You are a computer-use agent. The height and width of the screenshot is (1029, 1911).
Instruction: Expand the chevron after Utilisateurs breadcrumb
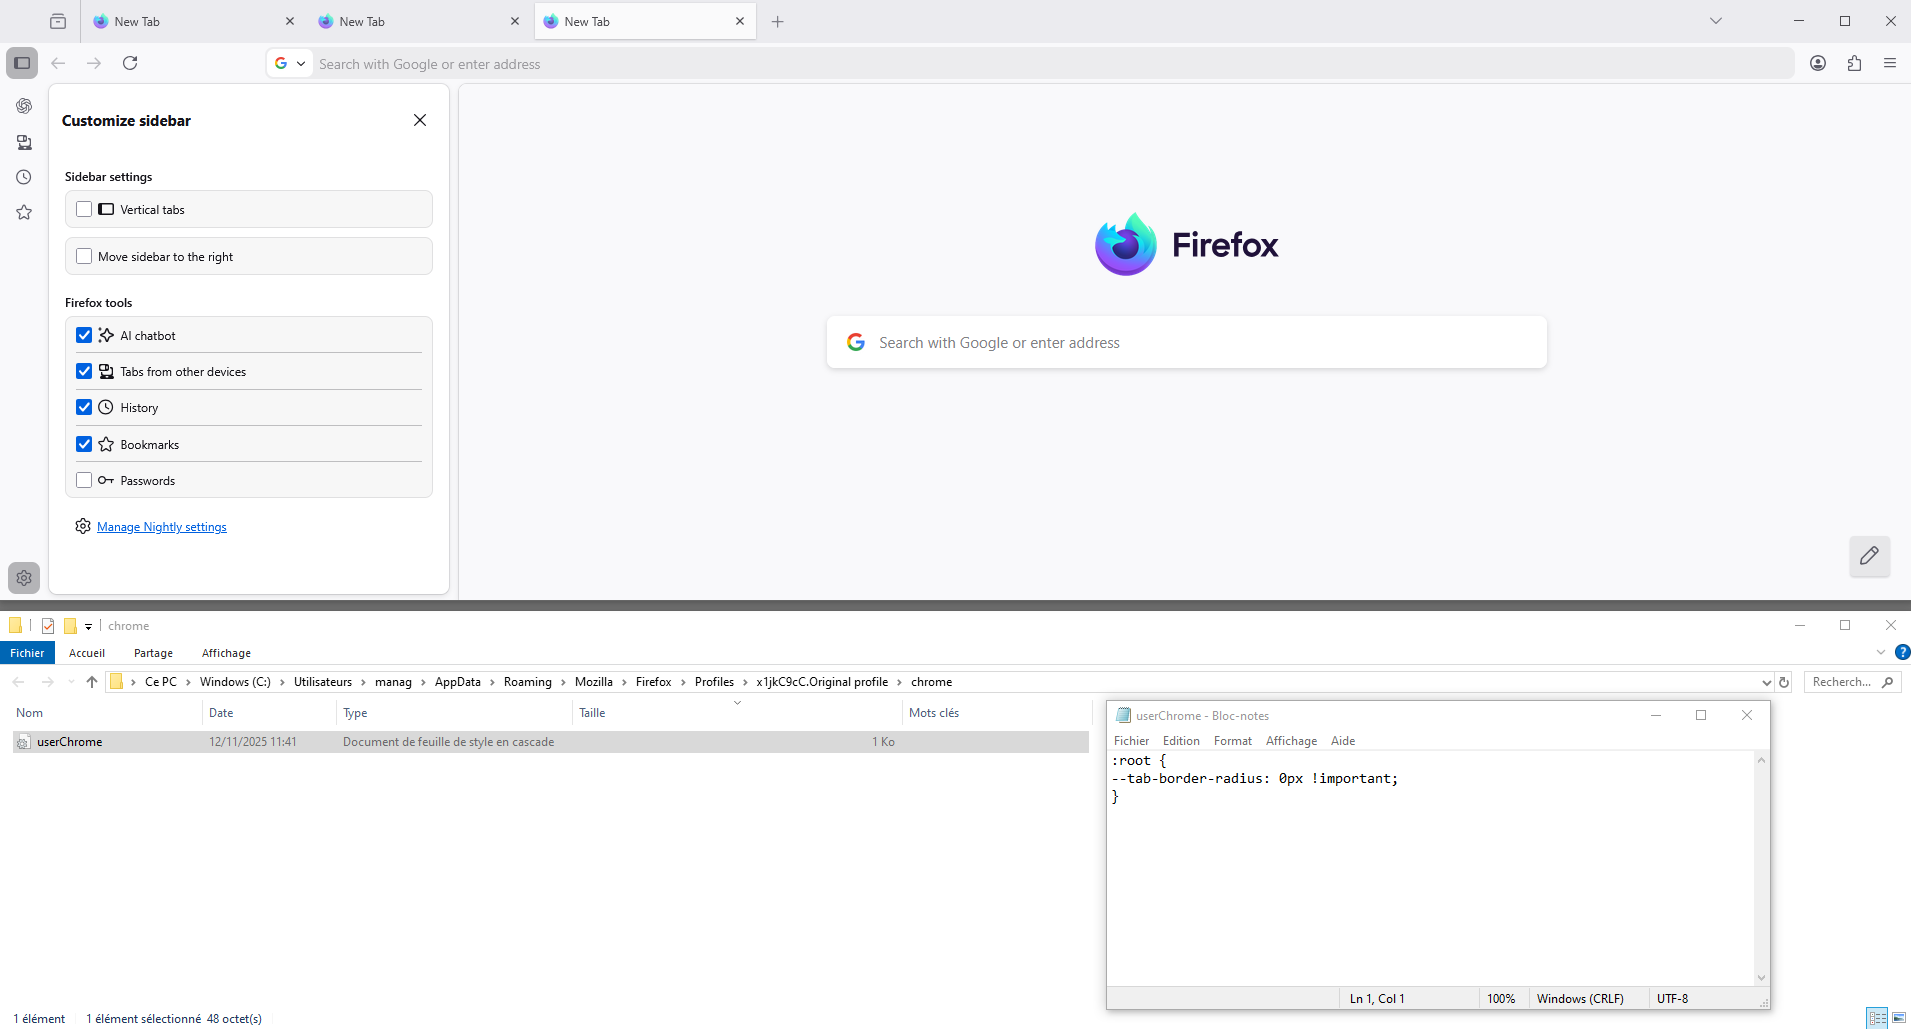click(363, 682)
